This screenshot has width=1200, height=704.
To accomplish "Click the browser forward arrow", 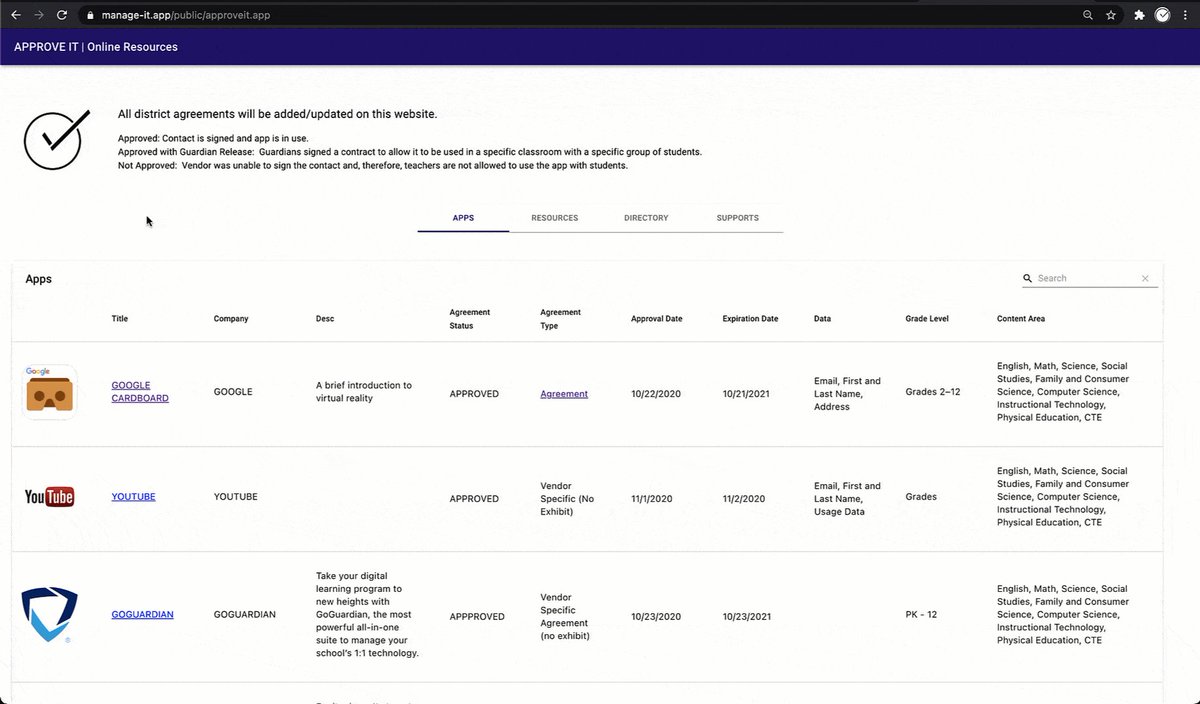I will [x=39, y=15].
